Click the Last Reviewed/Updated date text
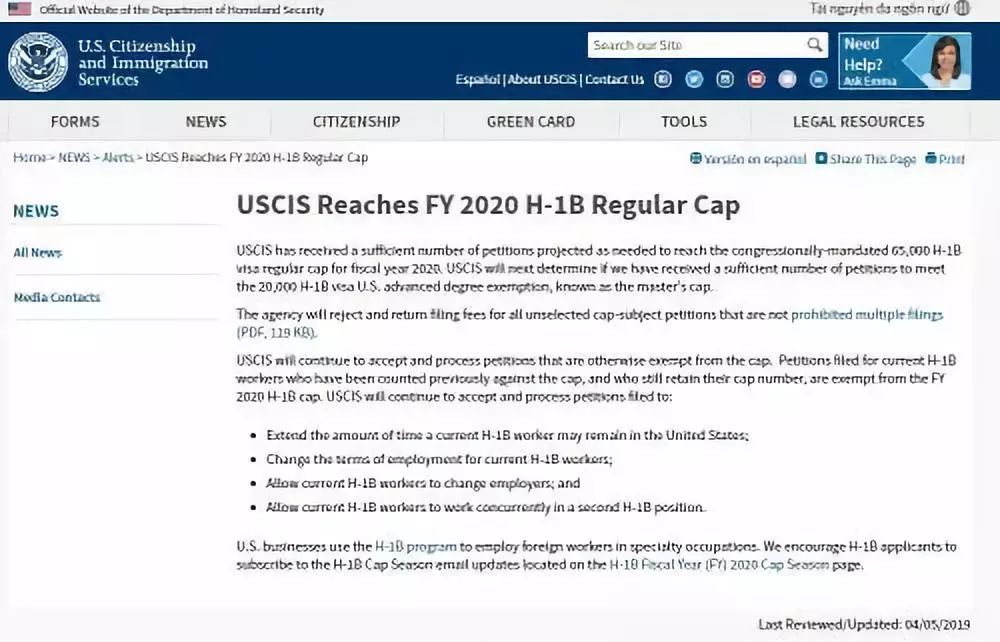Screen dimensions: 1000x642 pyautogui.click(x=864, y=624)
